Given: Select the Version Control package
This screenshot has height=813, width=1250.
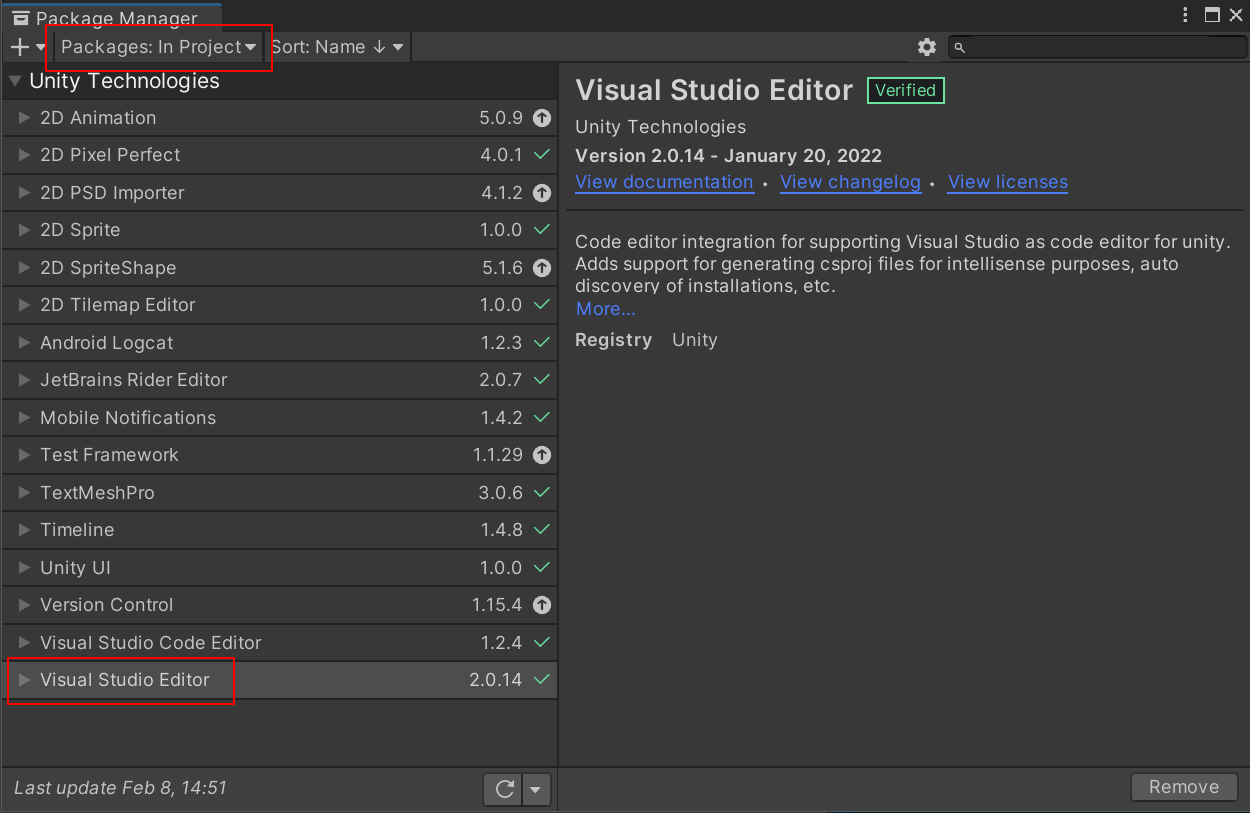Looking at the screenshot, I should [x=279, y=605].
